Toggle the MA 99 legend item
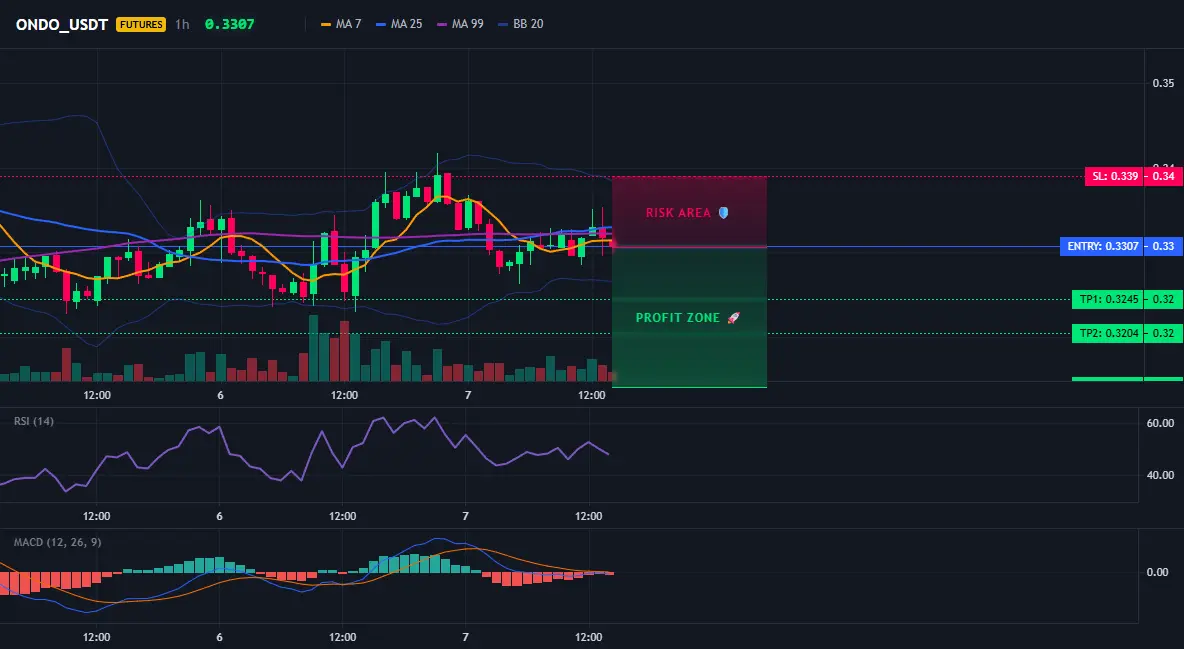1184x649 pixels. click(x=461, y=24)
